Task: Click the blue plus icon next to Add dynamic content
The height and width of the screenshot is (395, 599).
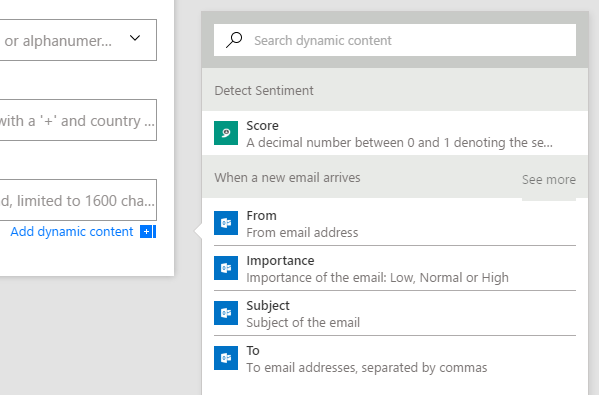Action: pos(148,231)
